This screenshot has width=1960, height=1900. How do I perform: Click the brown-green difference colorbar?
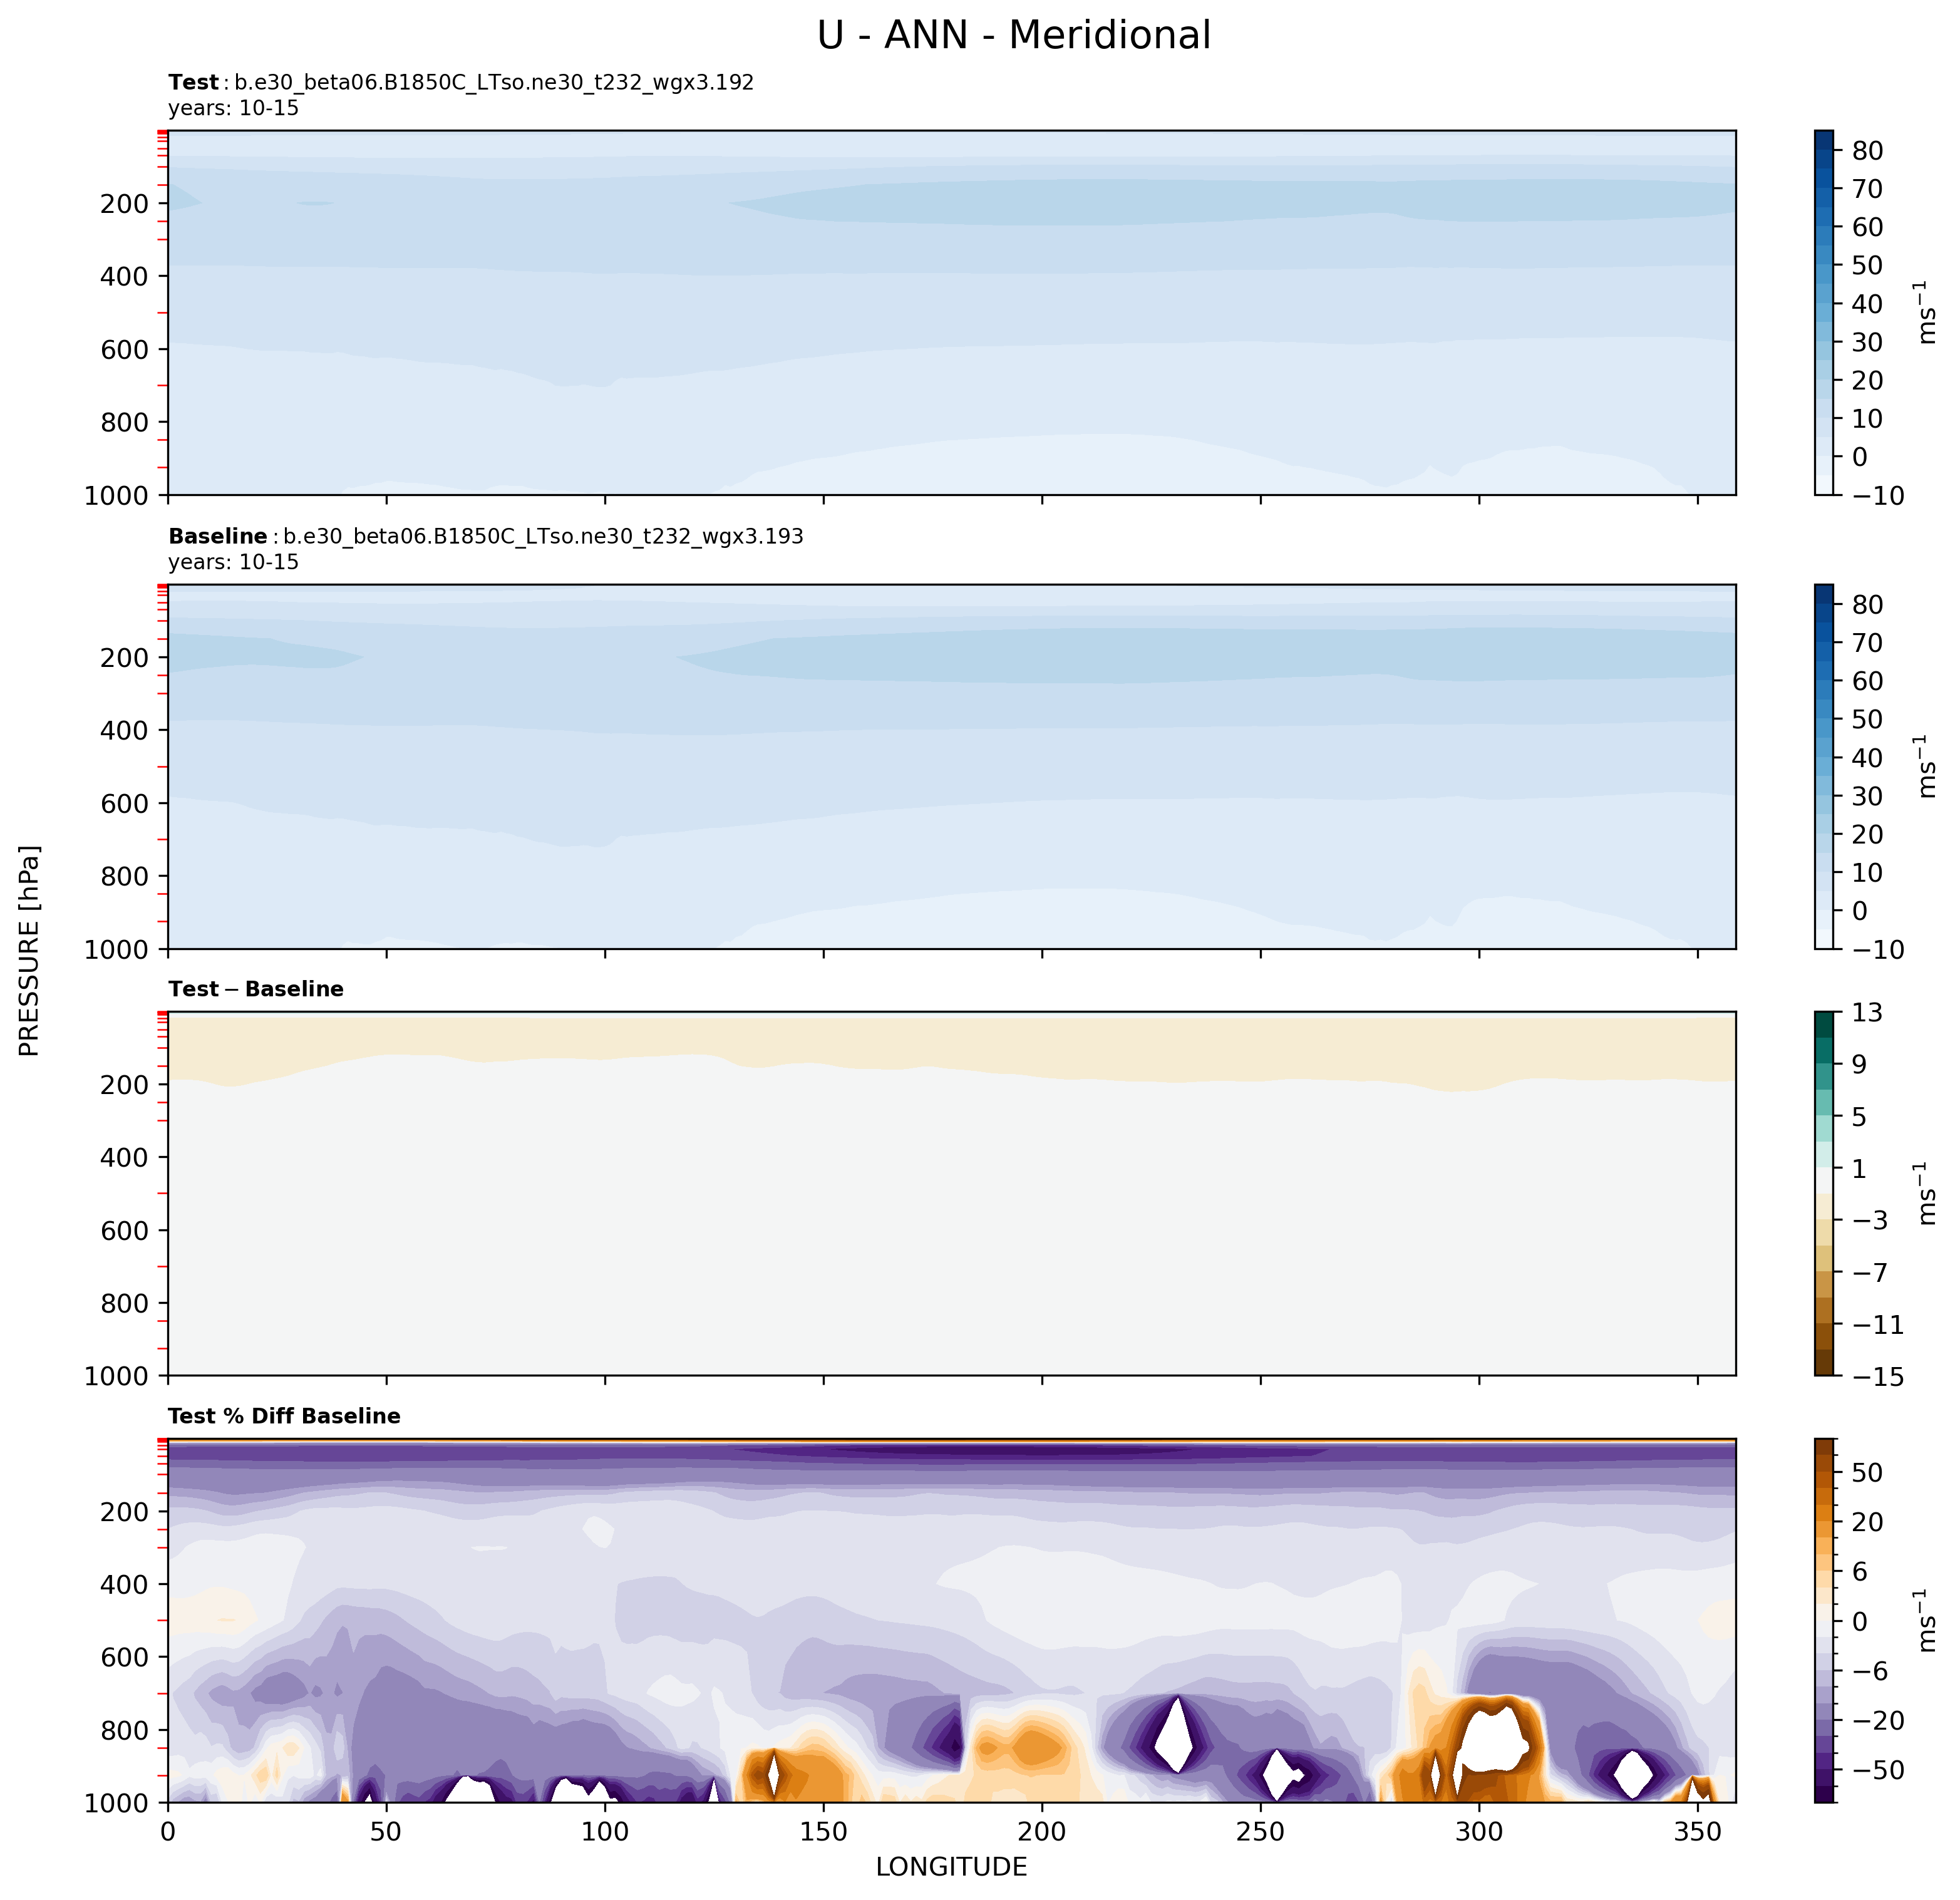tap(1823, 1193)
